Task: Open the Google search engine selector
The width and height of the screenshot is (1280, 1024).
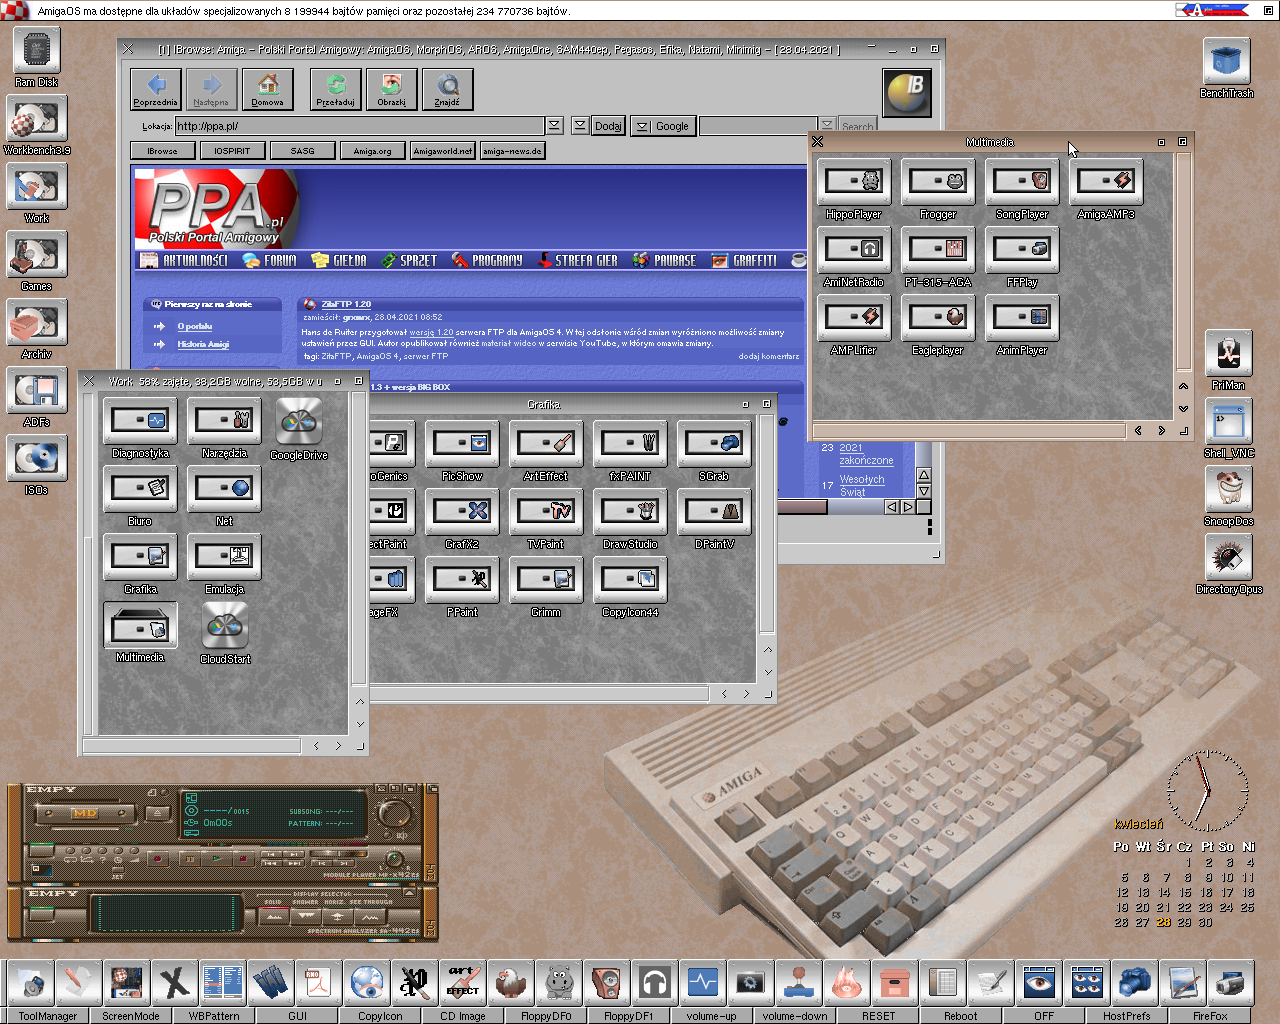Action: tap(662, 126)
